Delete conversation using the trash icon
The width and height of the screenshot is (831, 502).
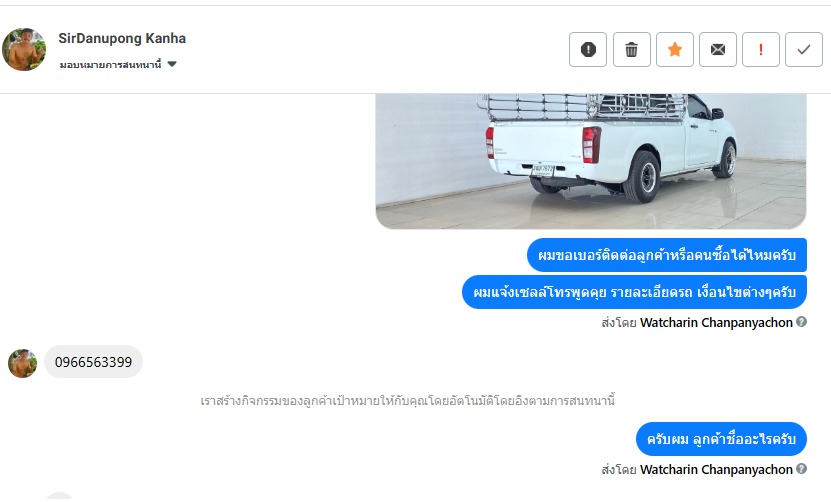pyautogui.click(x=631, y=49)
